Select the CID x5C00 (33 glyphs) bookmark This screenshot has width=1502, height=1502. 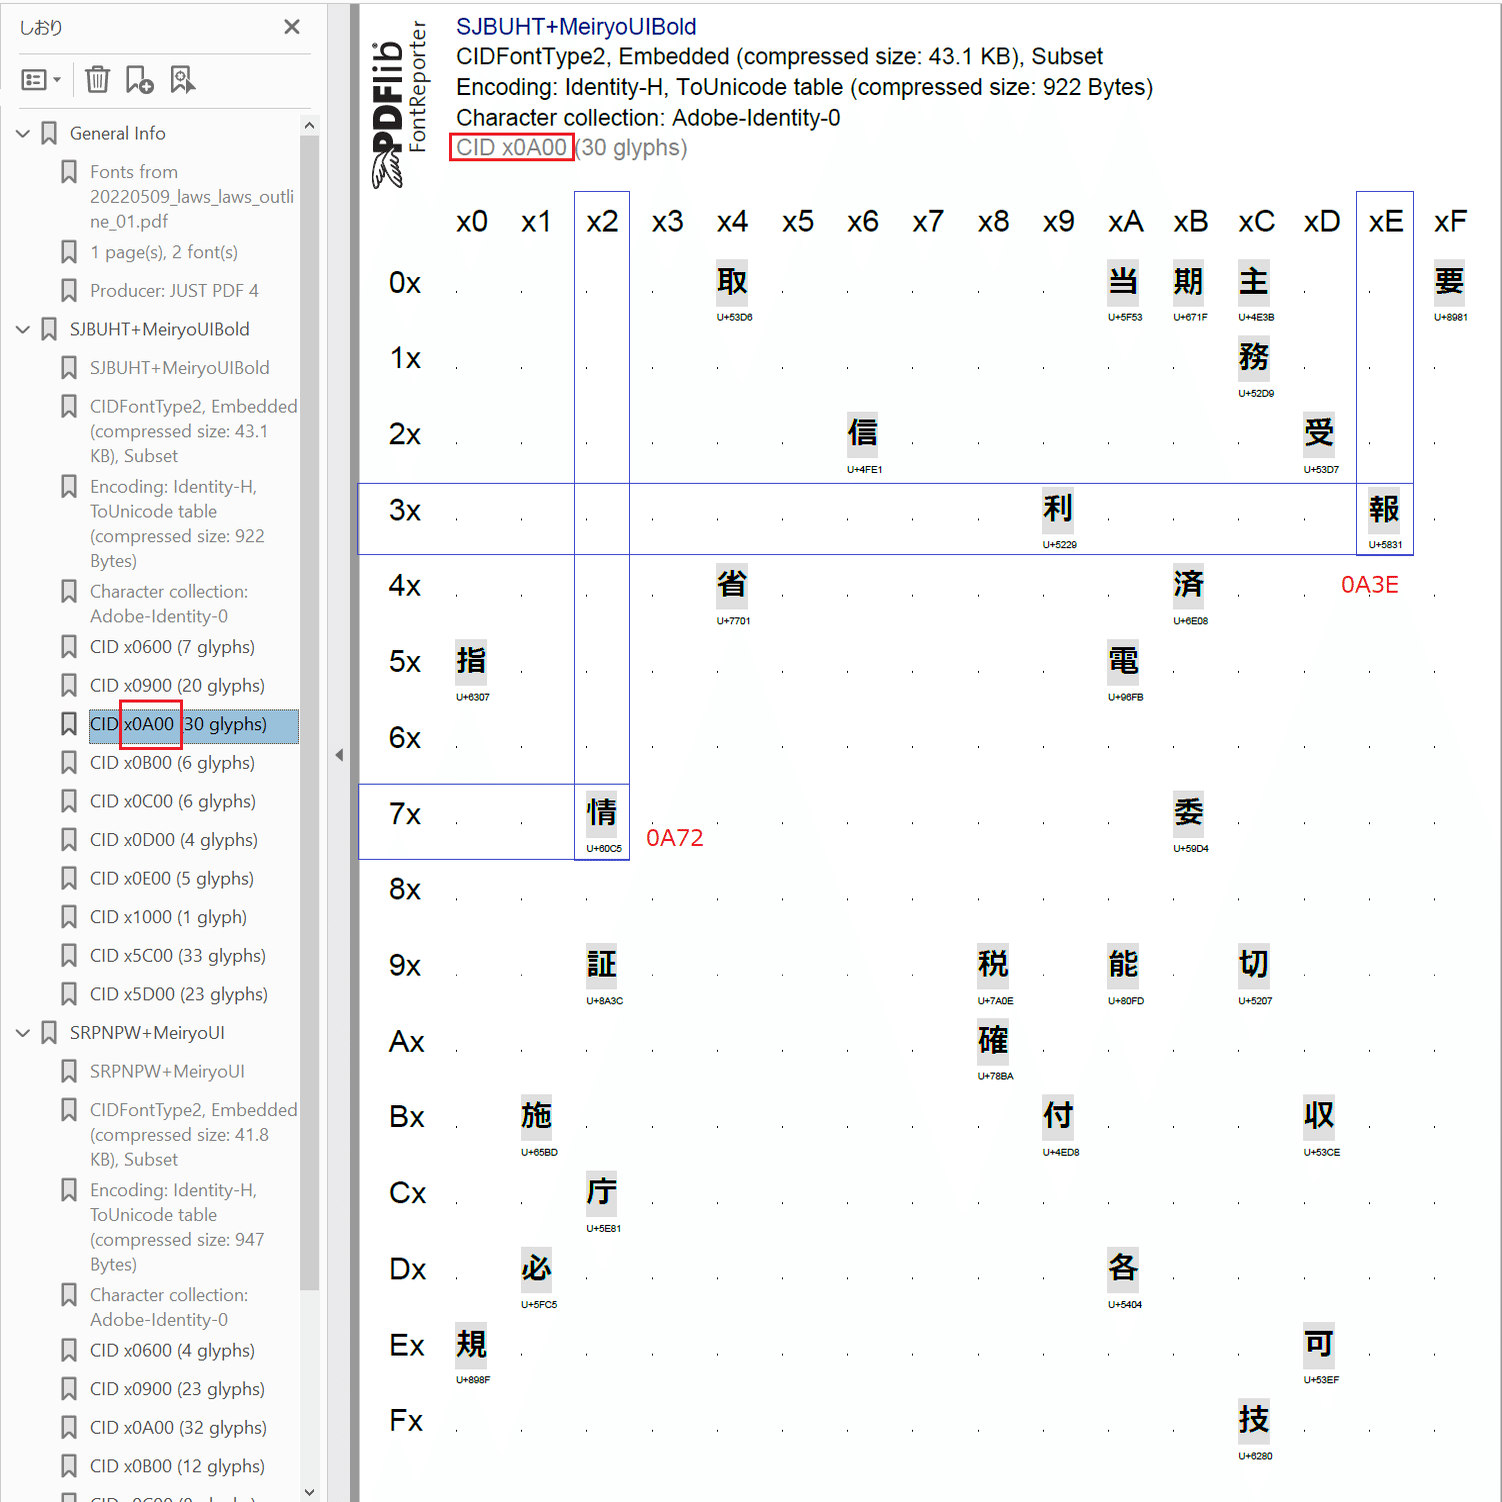tap(177, 955)
